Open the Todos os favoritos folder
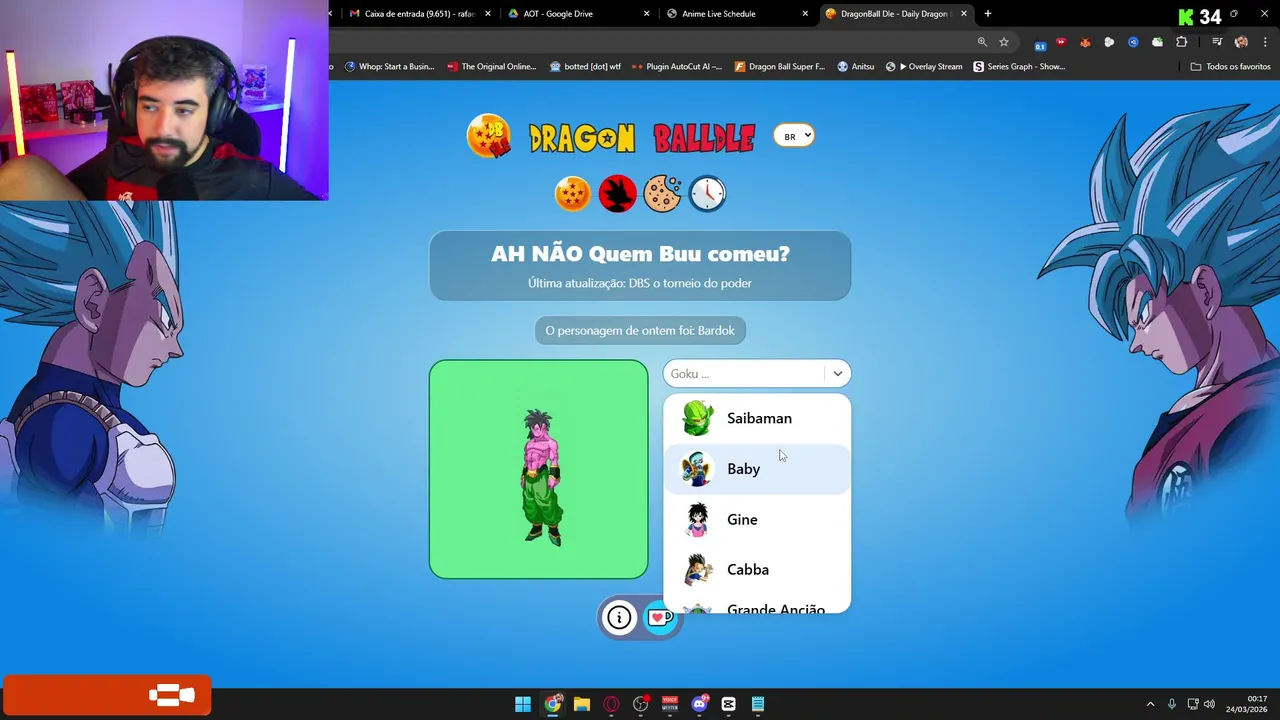This screenshot has height=720, width=1280. [x=1230, y=67]
